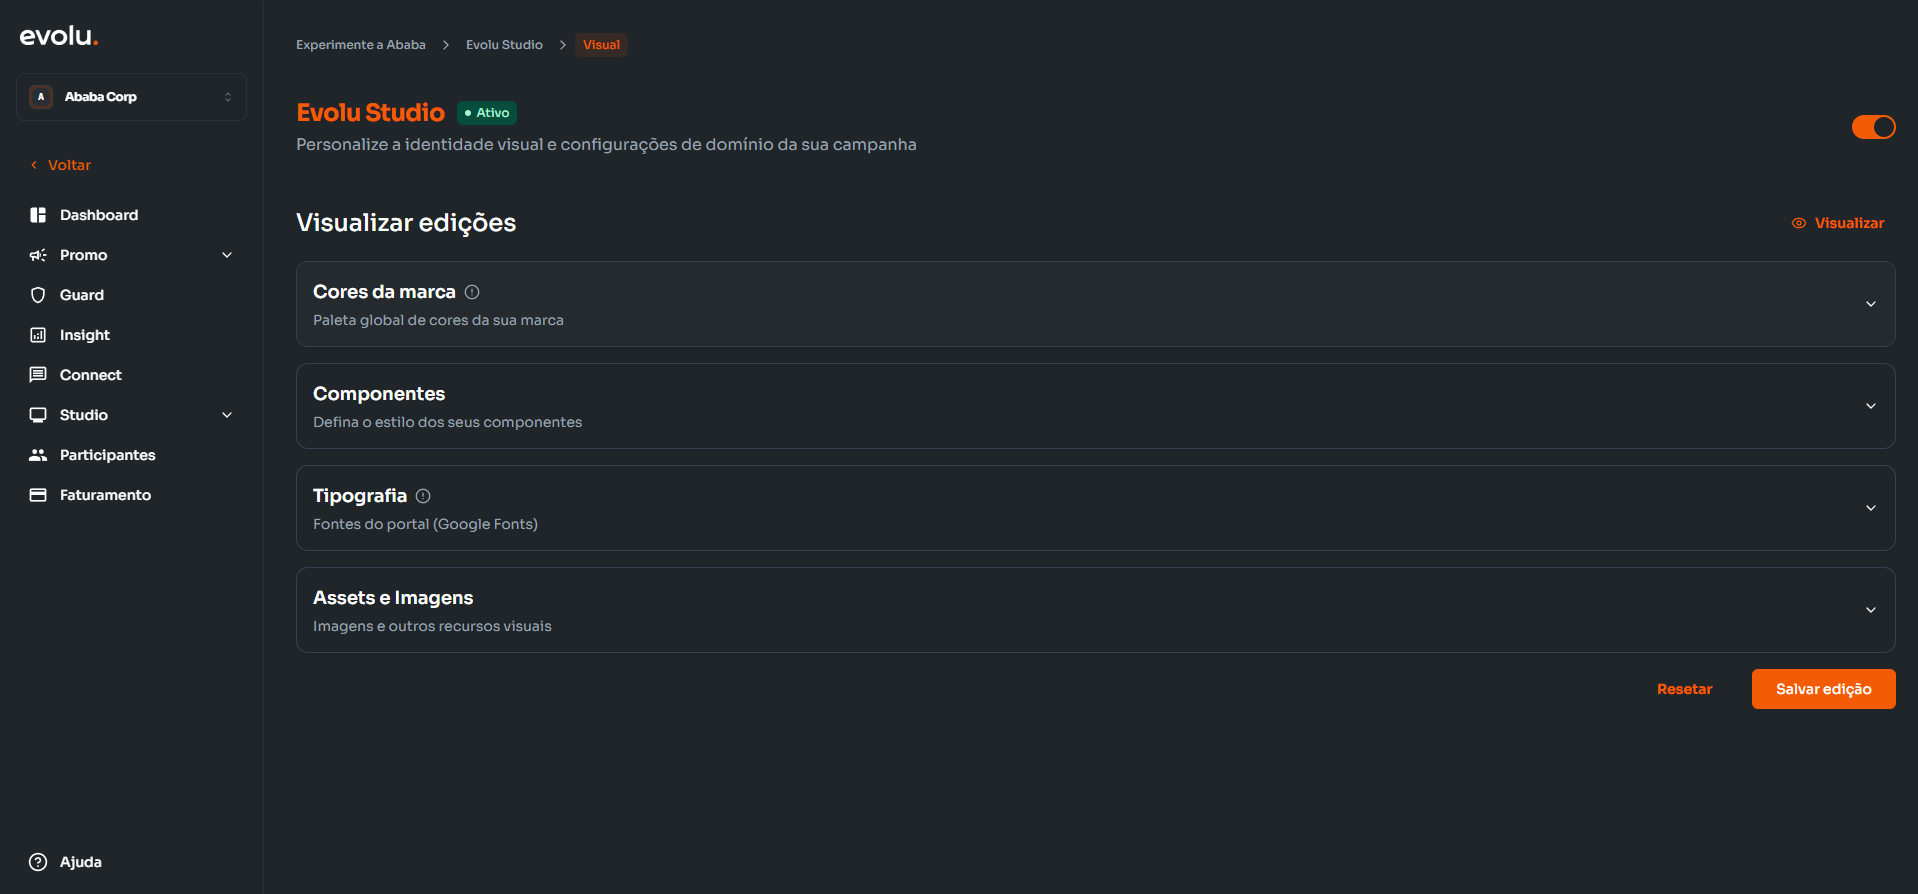Expand the Promo submenu chevron
The image size is (1918, 894).
[227, 255]
